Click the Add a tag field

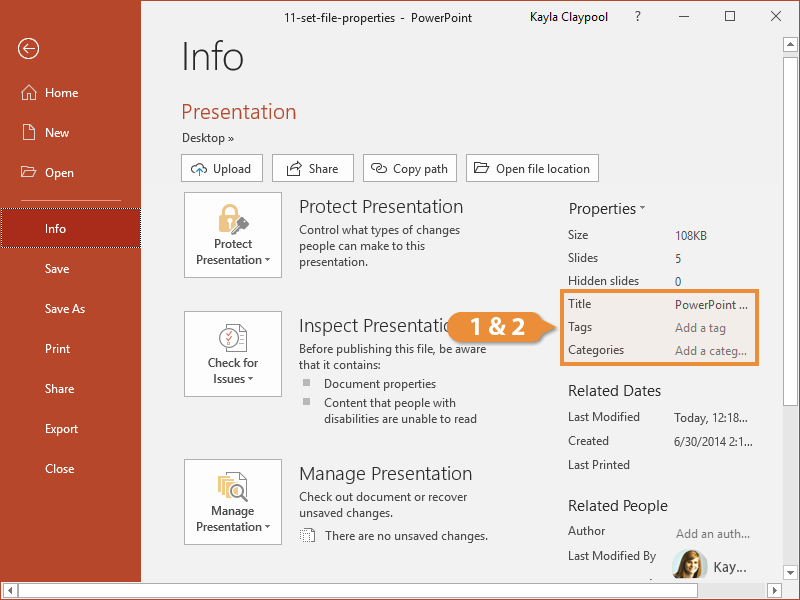[700, 328]
